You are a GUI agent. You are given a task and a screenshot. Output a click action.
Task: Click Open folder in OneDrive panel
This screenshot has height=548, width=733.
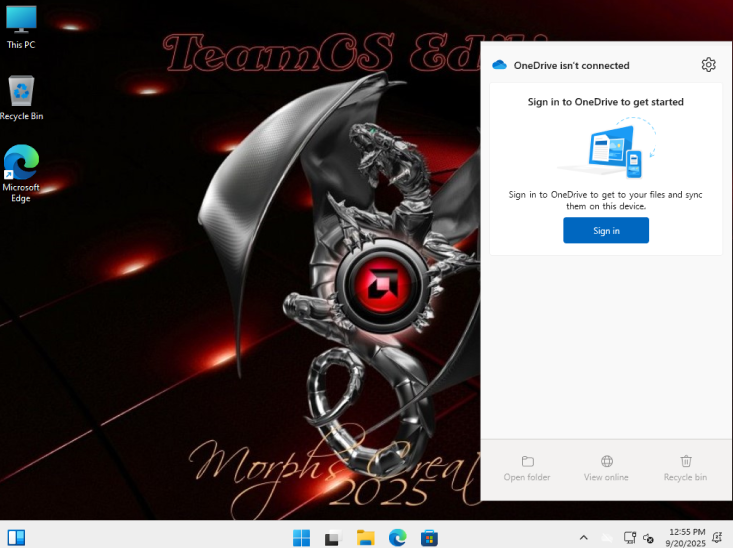[527, 469]
